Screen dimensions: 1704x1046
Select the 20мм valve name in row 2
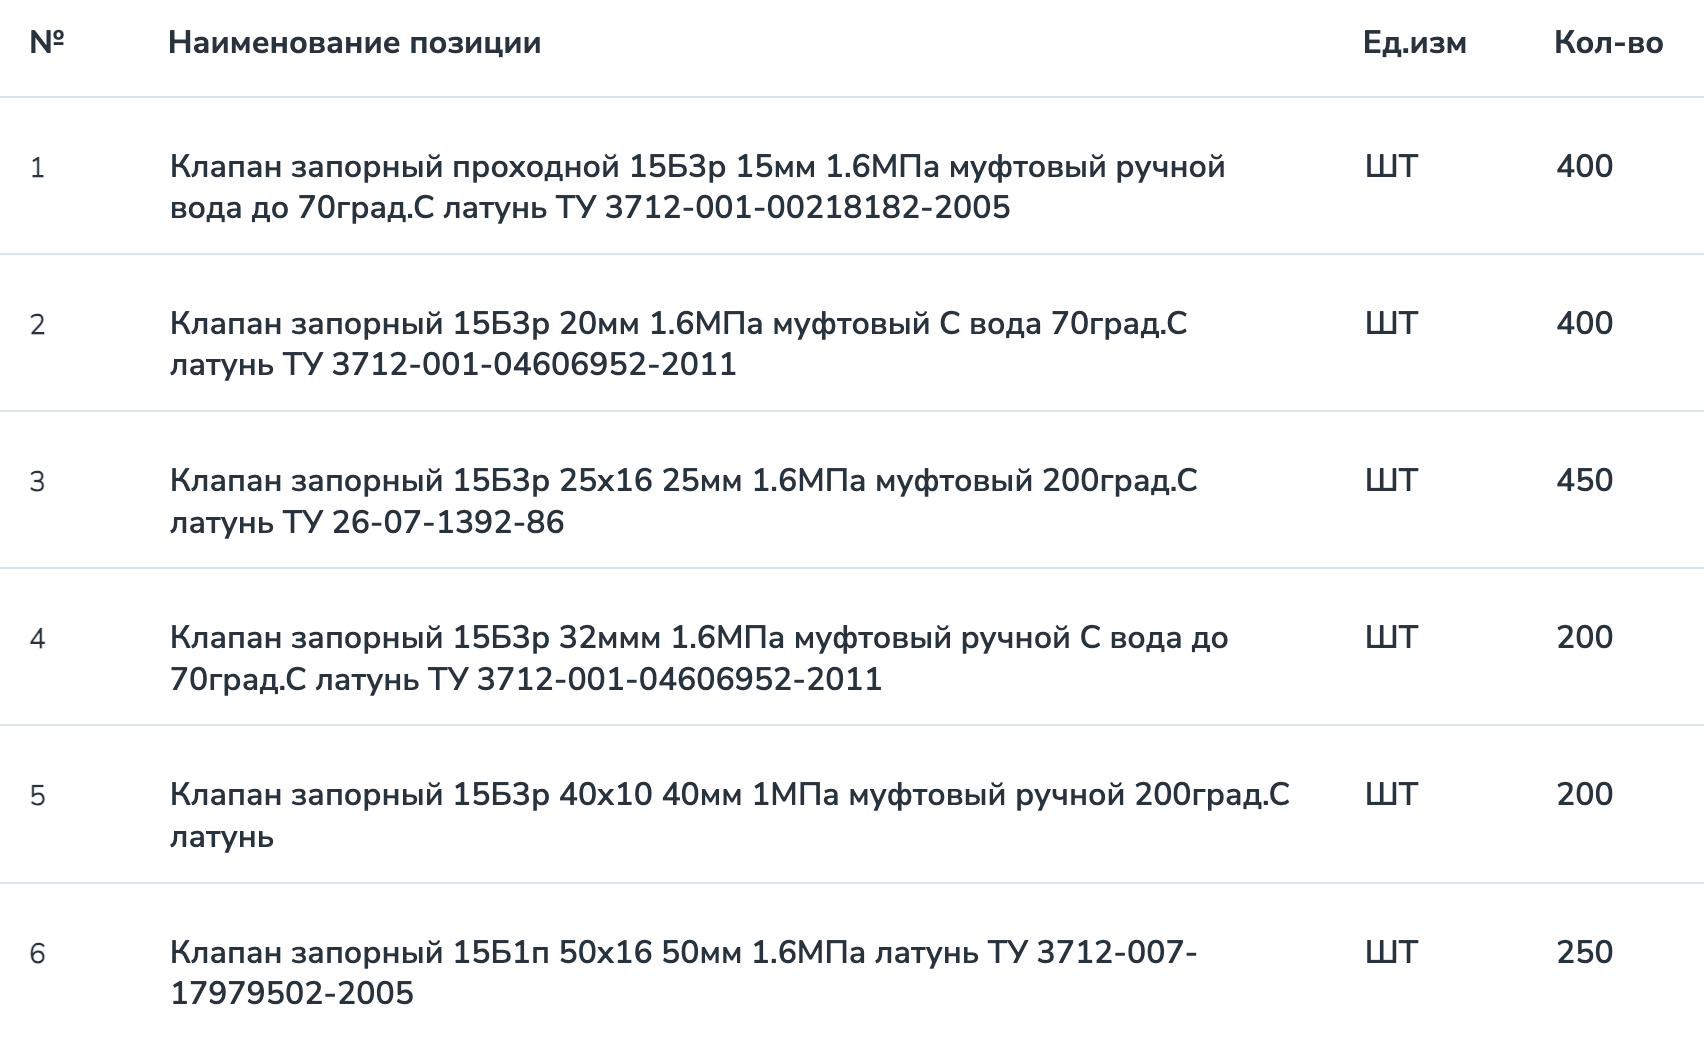(678, 344)
